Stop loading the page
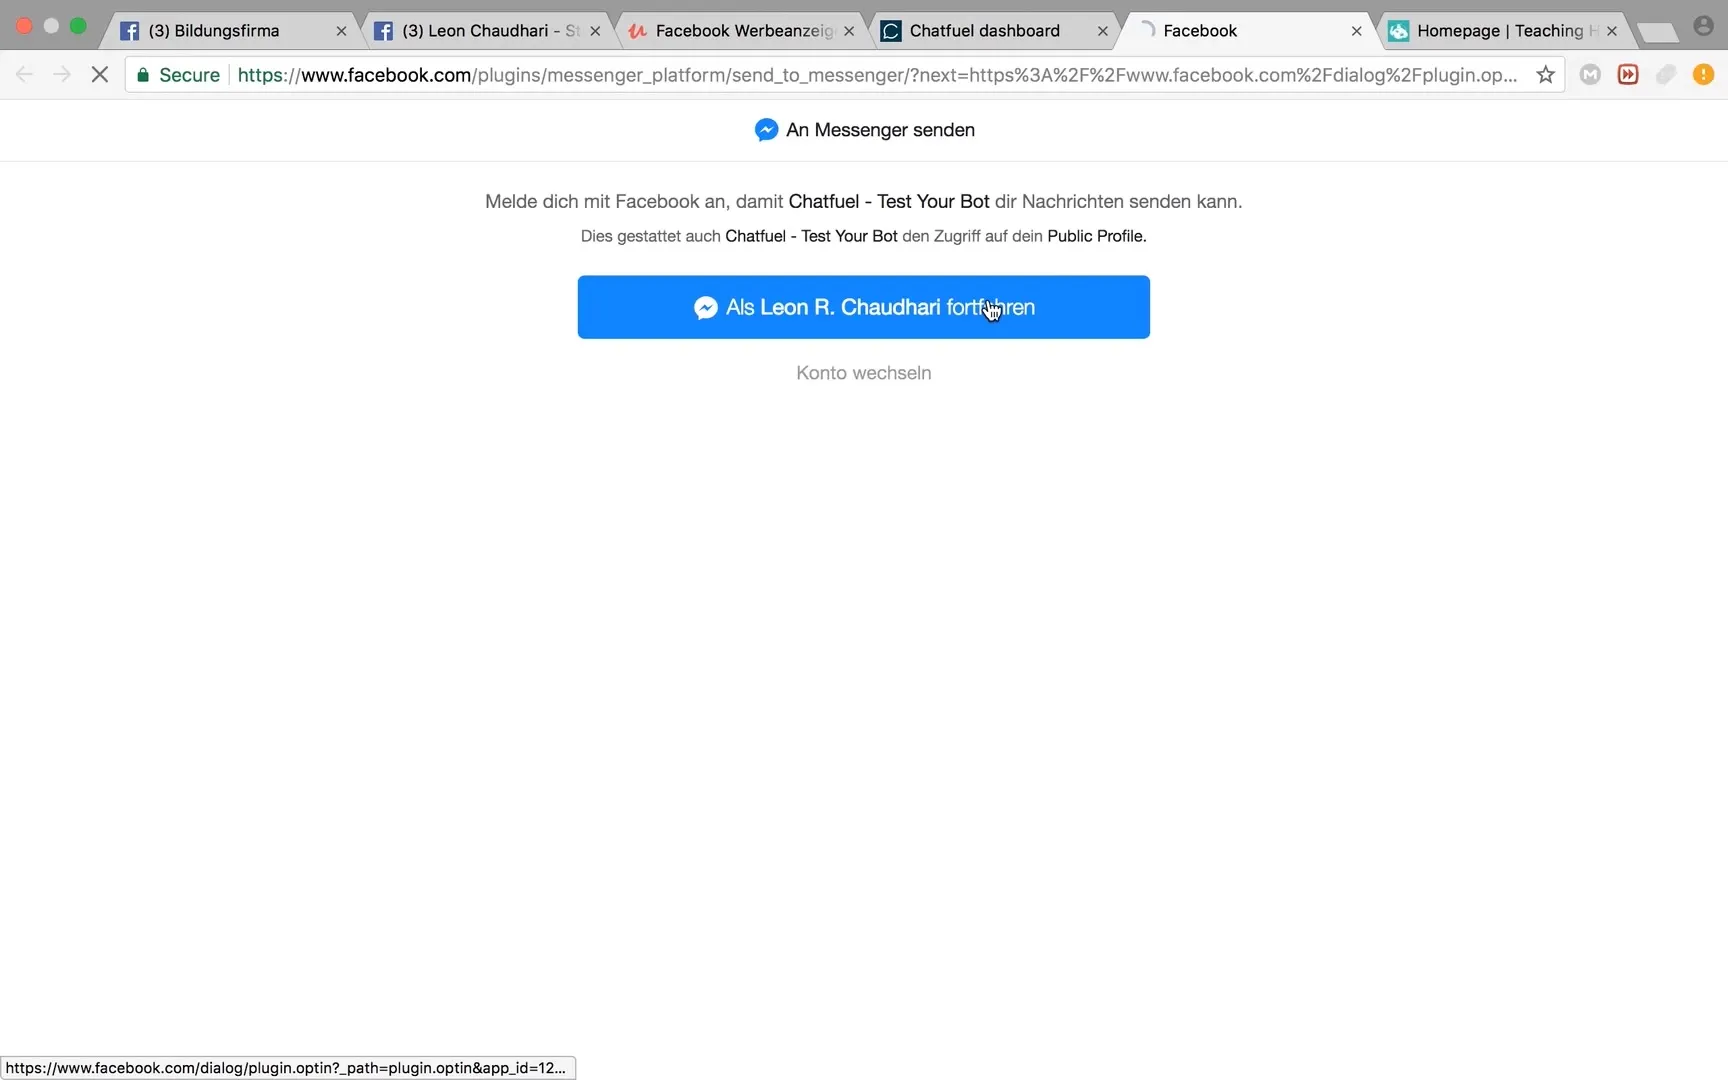The height and width of the screenshot is (1080, 1728). click(x=99, y=75)
